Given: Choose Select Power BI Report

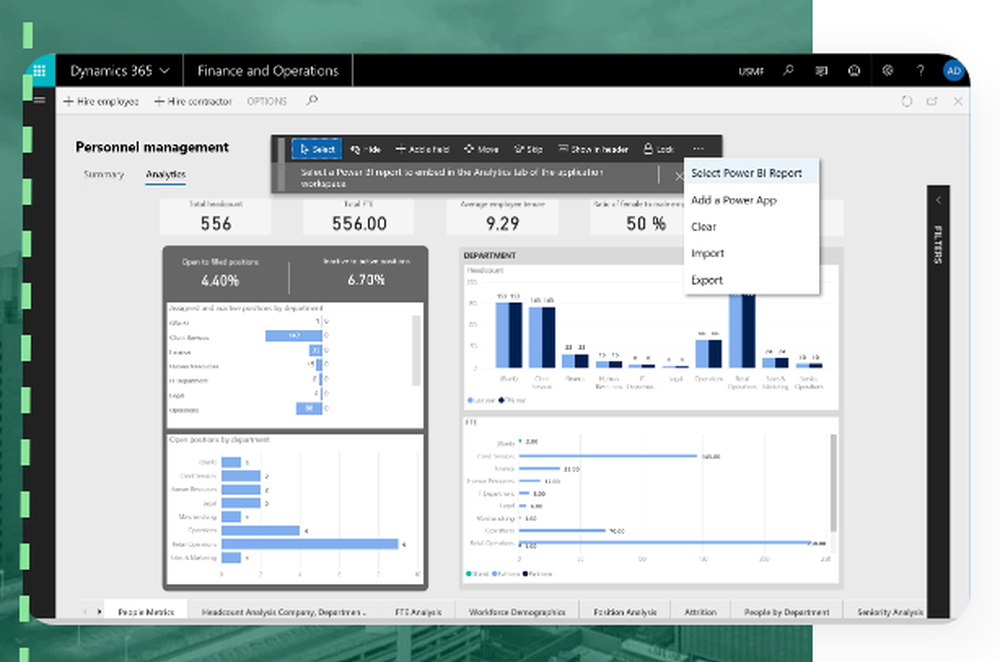Looking at the screenshot, I should [751, 173].
